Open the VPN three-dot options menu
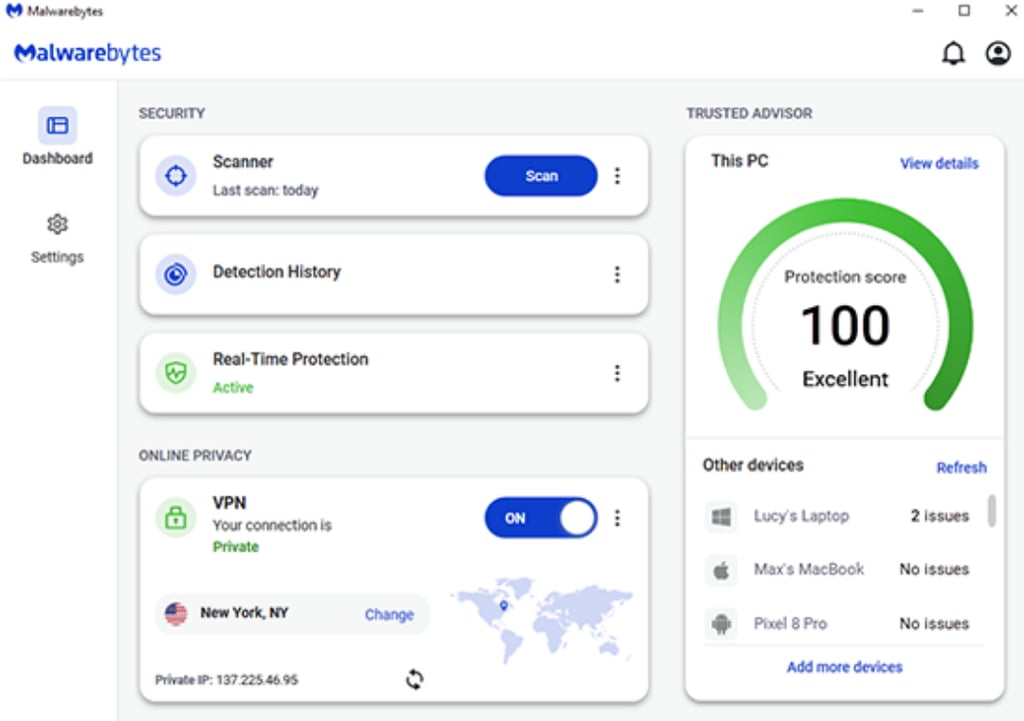Viewport: 1024px width, 721px height. (x=617, y=518)
